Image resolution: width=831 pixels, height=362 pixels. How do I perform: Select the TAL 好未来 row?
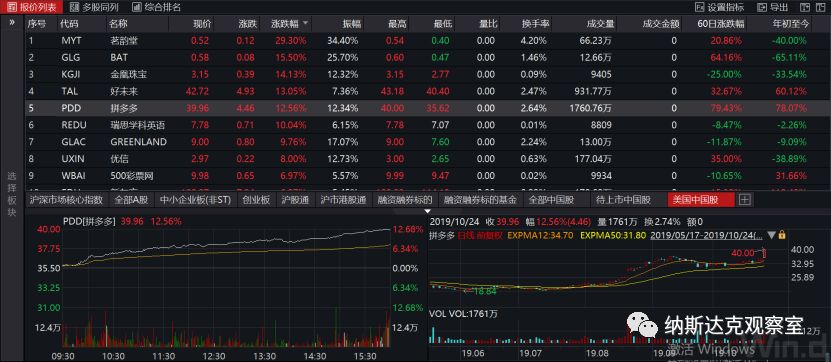428,91
